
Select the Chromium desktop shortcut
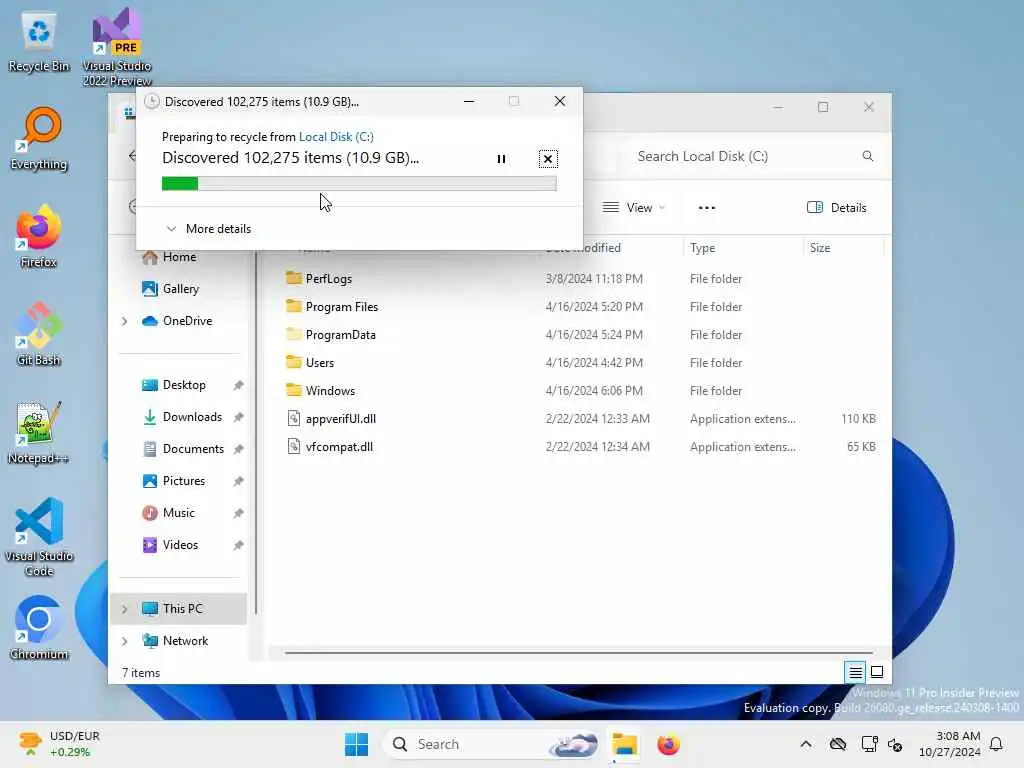[39, 628]
